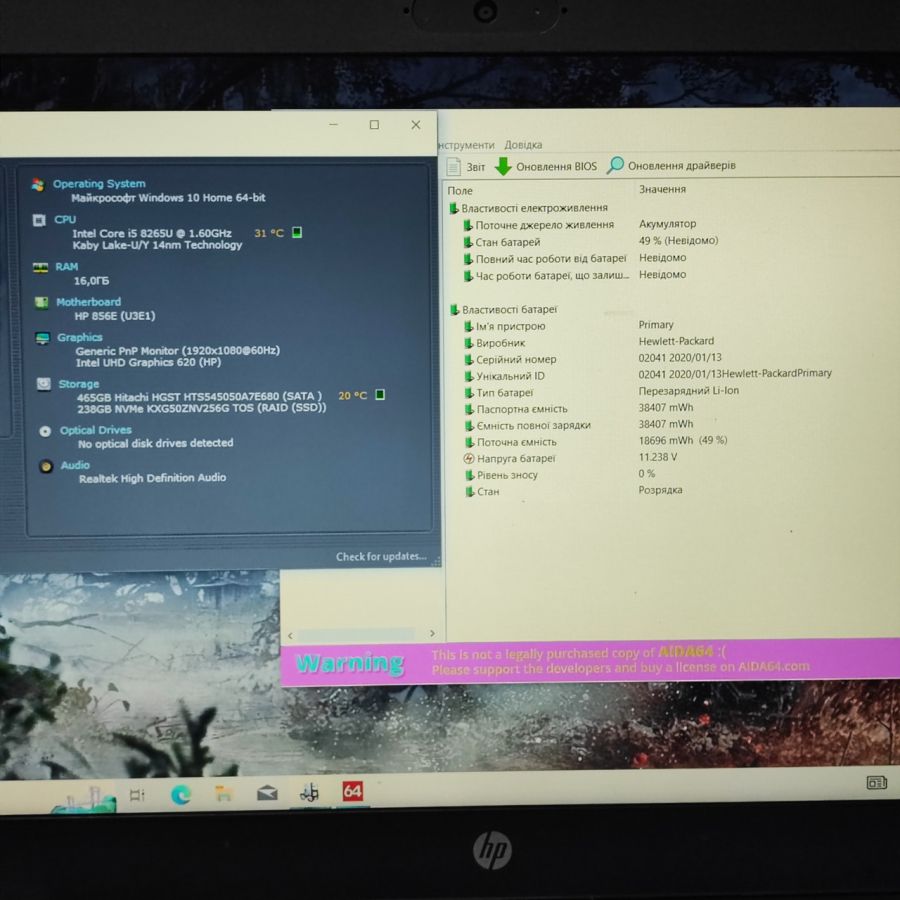Viewport: 900px width, 900px height.
Task: Switch to AIDA64 via its taskbar icon
Action: point(352,792)
